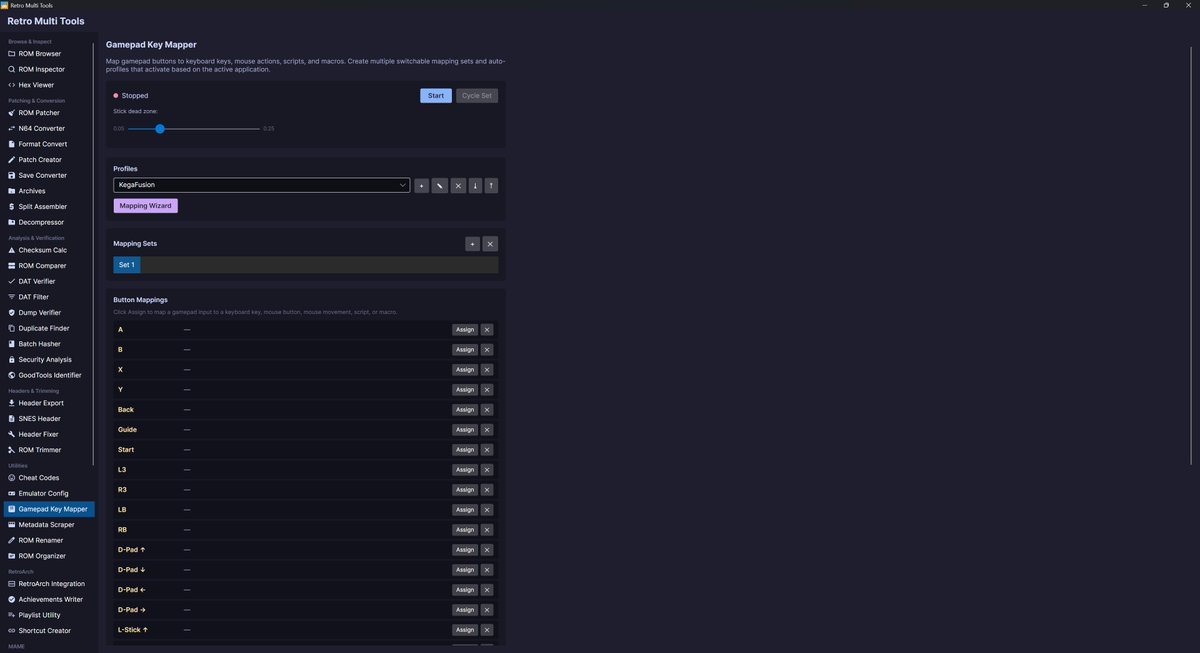Open Save Converter

[x=49, y=175]
